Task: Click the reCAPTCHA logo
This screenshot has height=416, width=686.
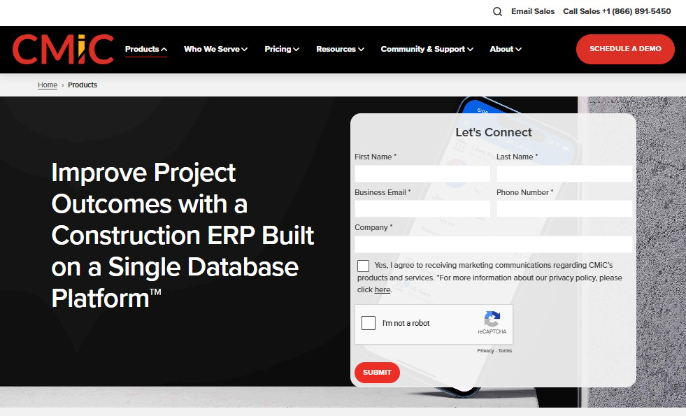Action: 492,318
